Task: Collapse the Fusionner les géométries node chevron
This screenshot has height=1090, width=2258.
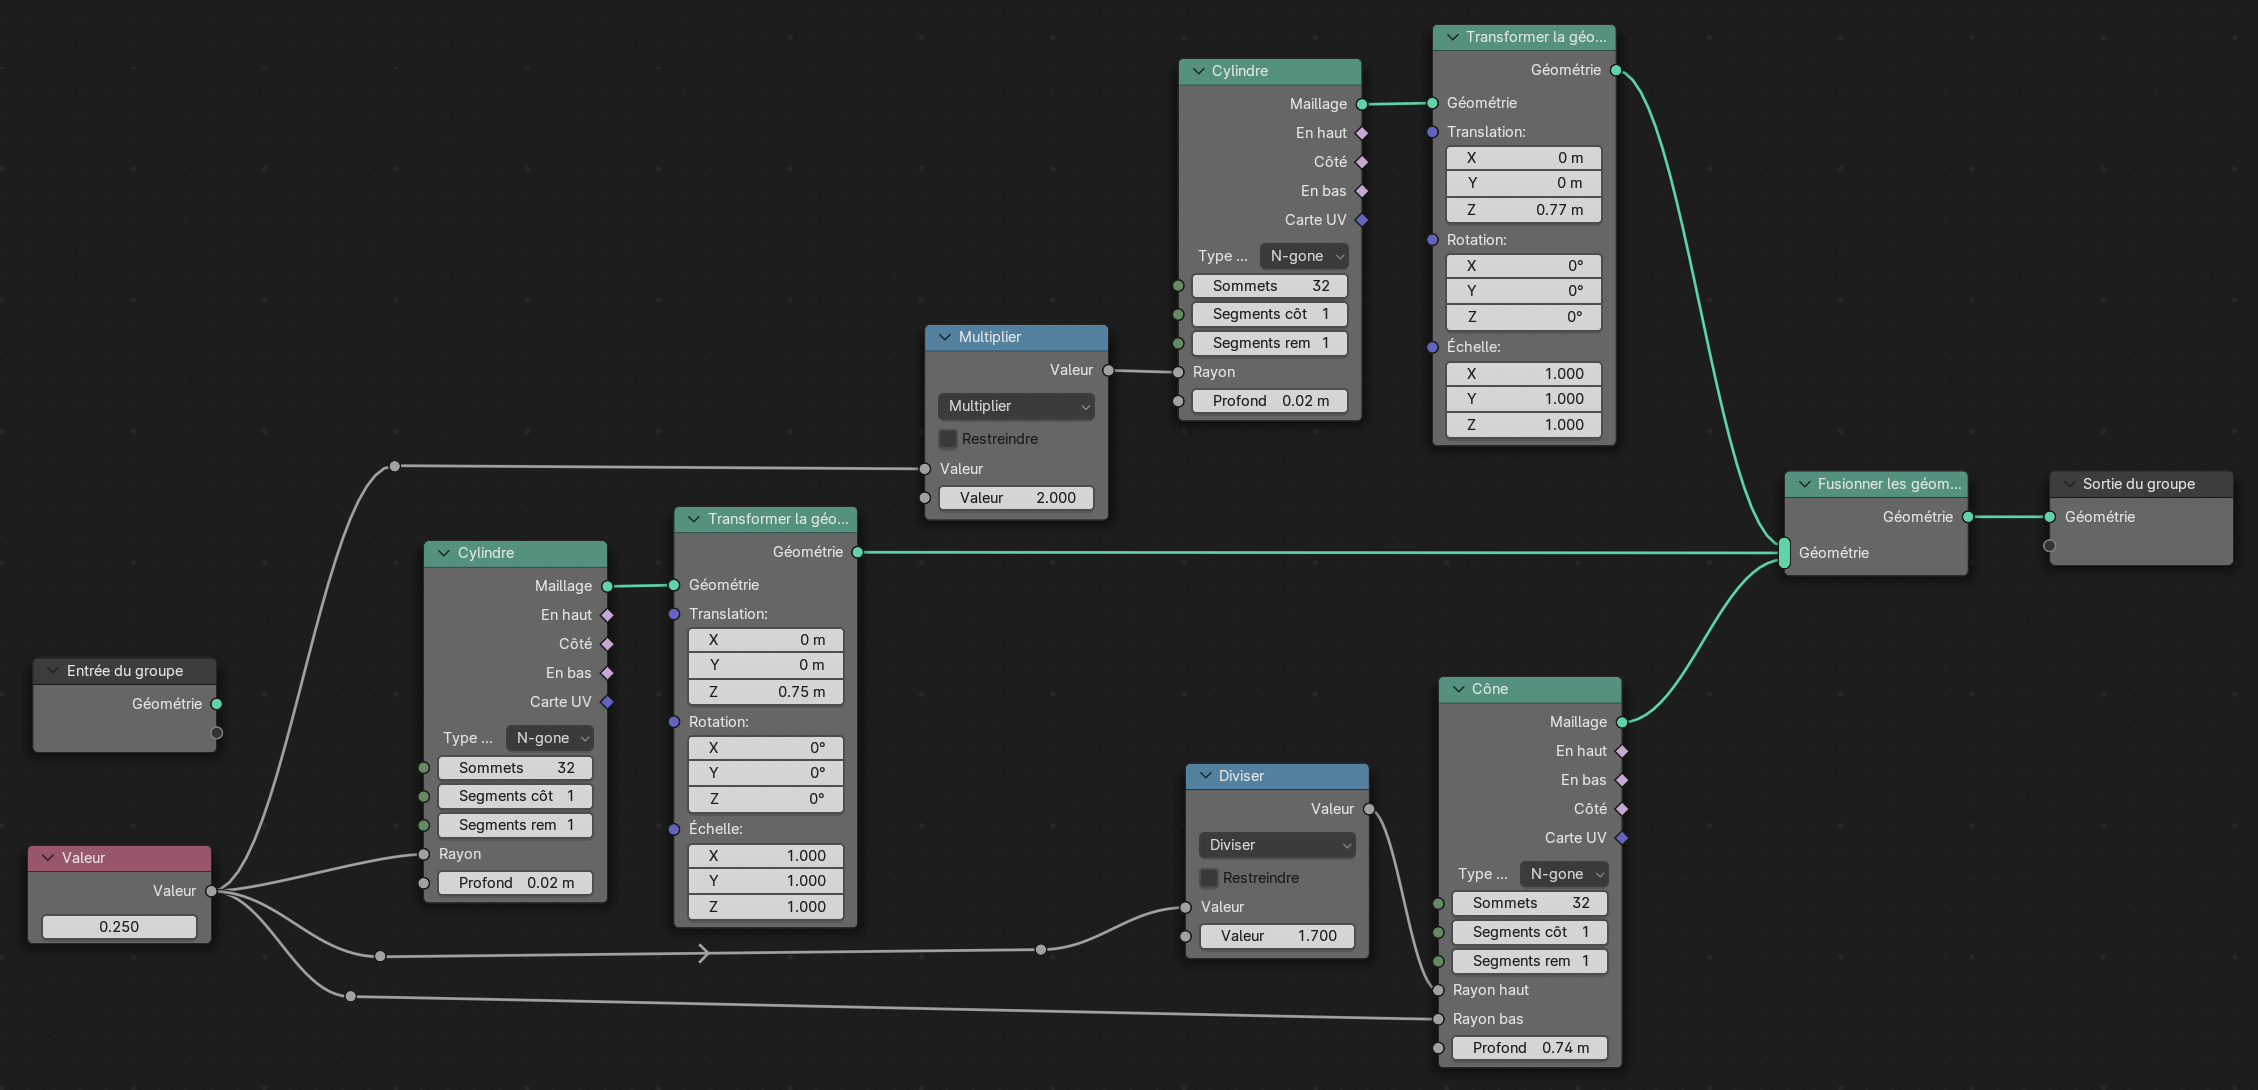Action: (x=1804, y=484)
